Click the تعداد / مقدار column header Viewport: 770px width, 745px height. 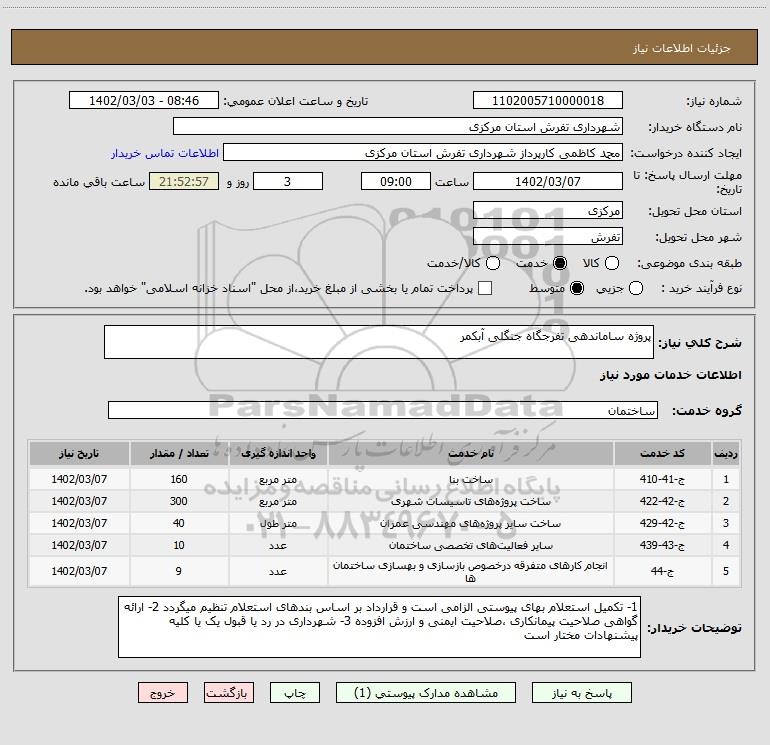[x=179, y=453]
